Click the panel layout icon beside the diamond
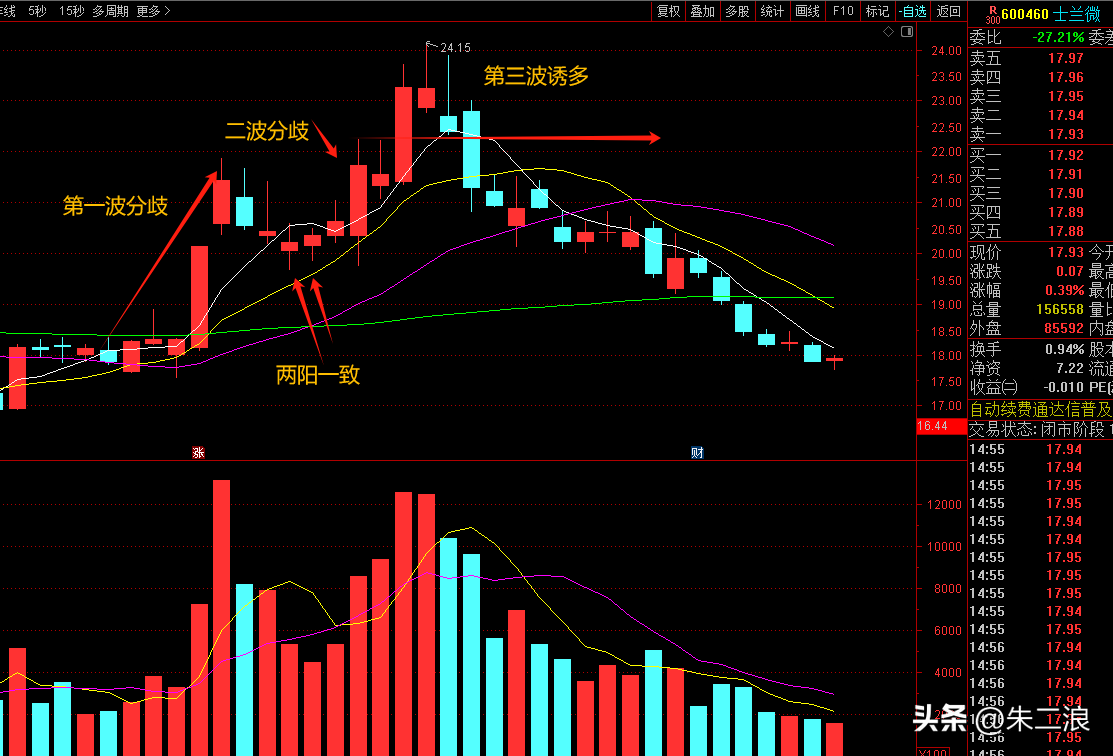1113x756 pixels. coord(907,32)
